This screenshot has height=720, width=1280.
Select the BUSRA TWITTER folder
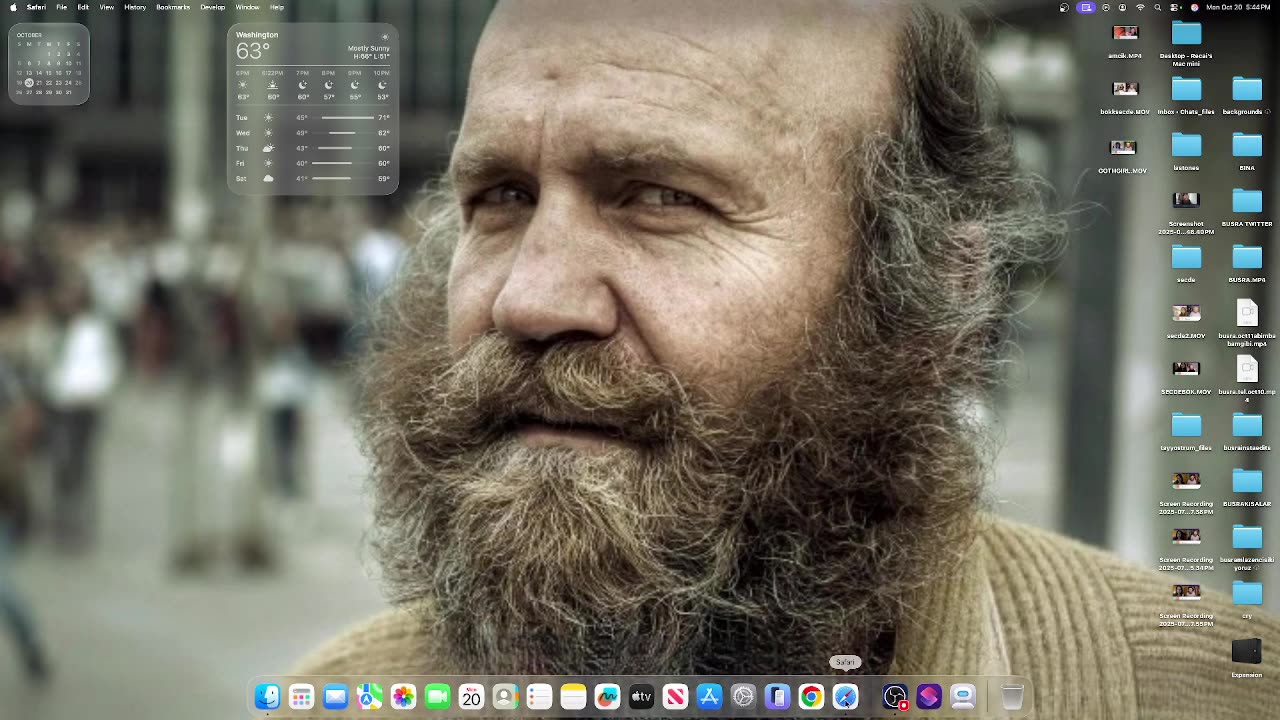(x=1247, y=201)
